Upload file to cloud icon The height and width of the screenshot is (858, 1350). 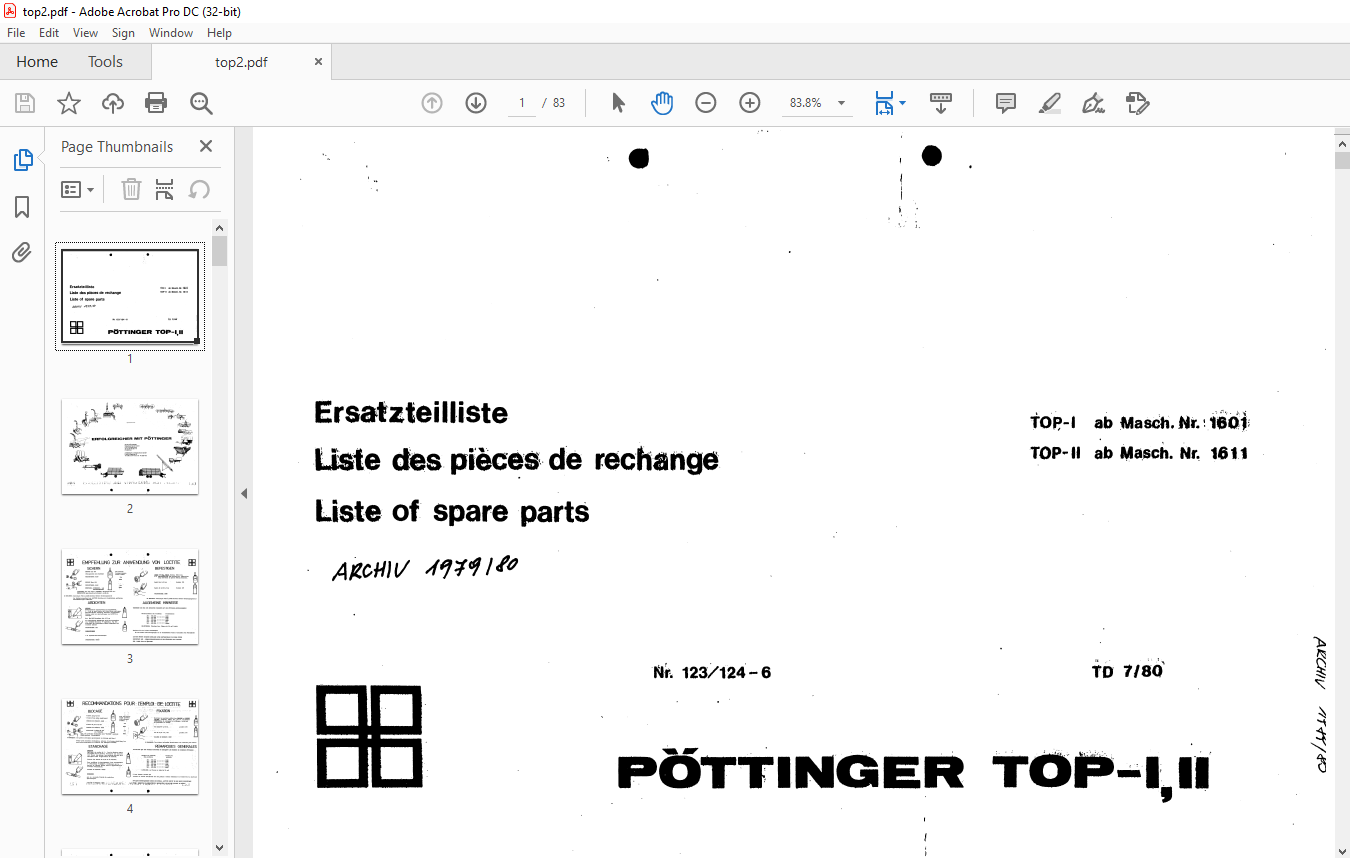tap(113, 103)
